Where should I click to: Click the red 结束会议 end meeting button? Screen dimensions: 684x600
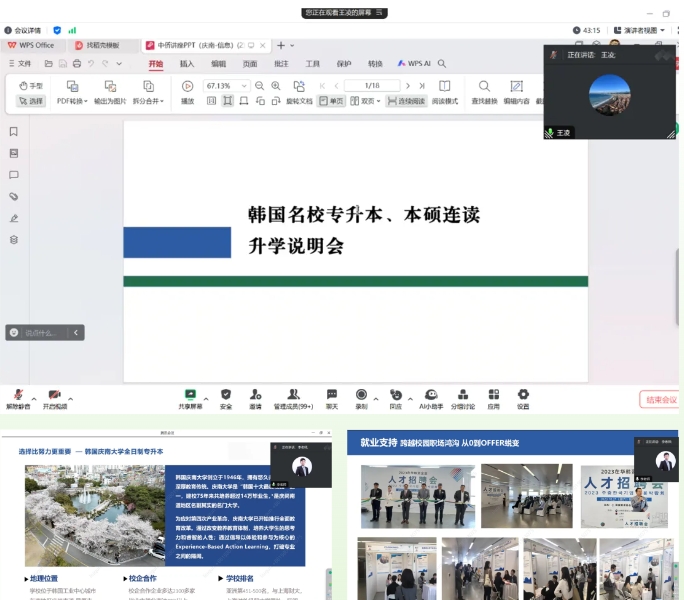pos(660,399)
